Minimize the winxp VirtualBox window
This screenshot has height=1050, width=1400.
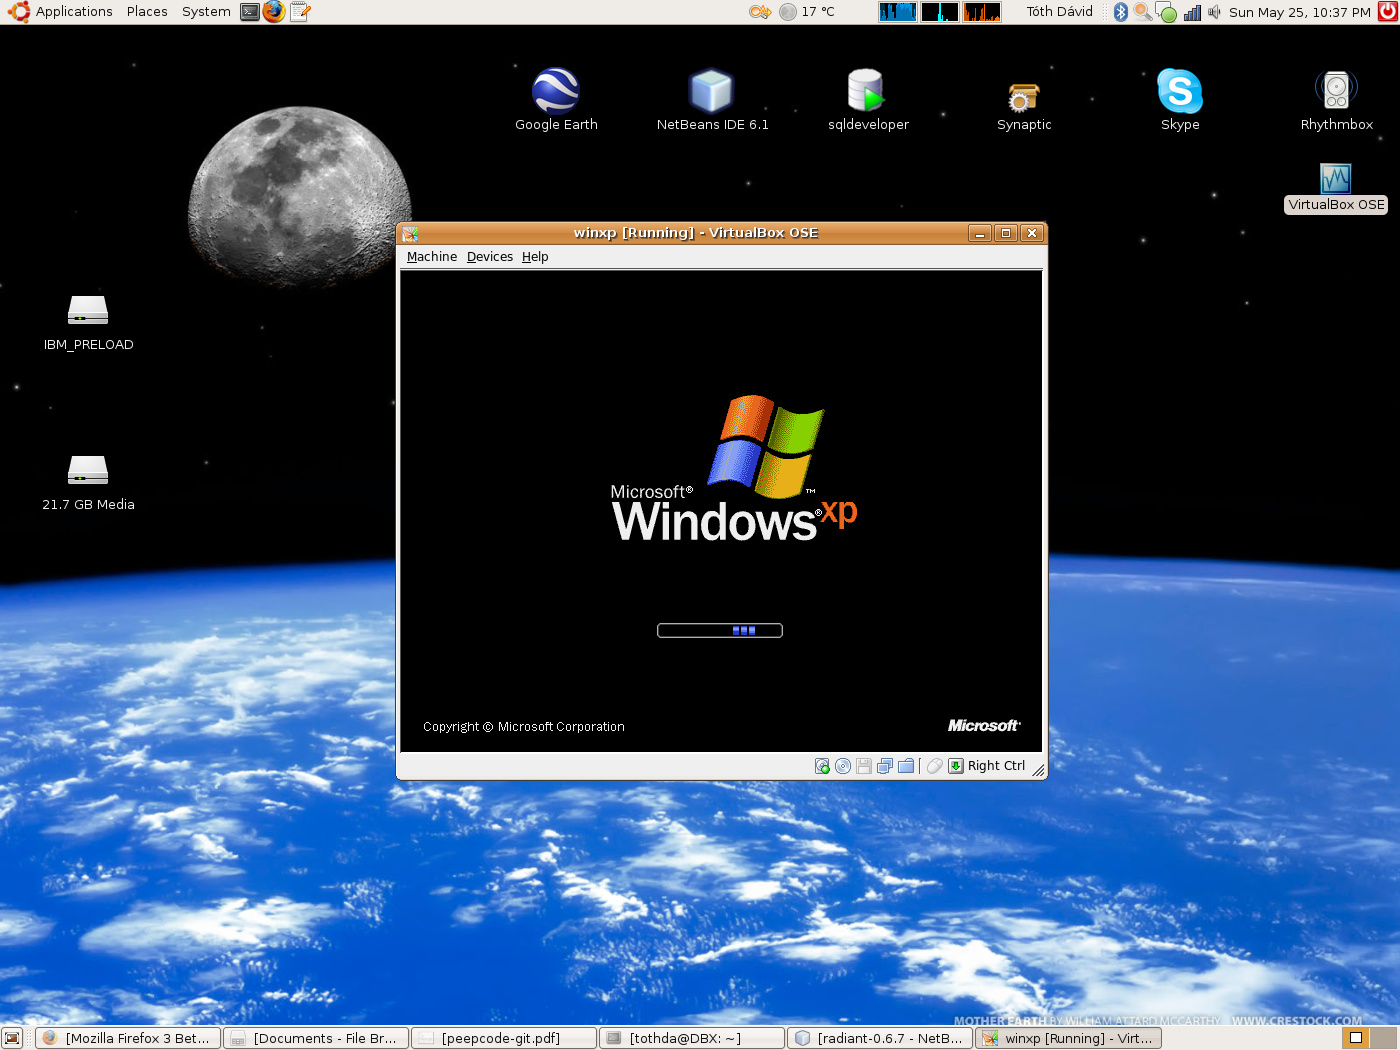[980, 233]
